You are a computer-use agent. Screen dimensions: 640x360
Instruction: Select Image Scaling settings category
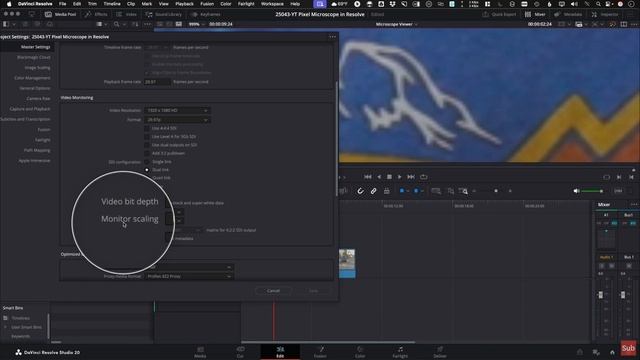[37, 67]
